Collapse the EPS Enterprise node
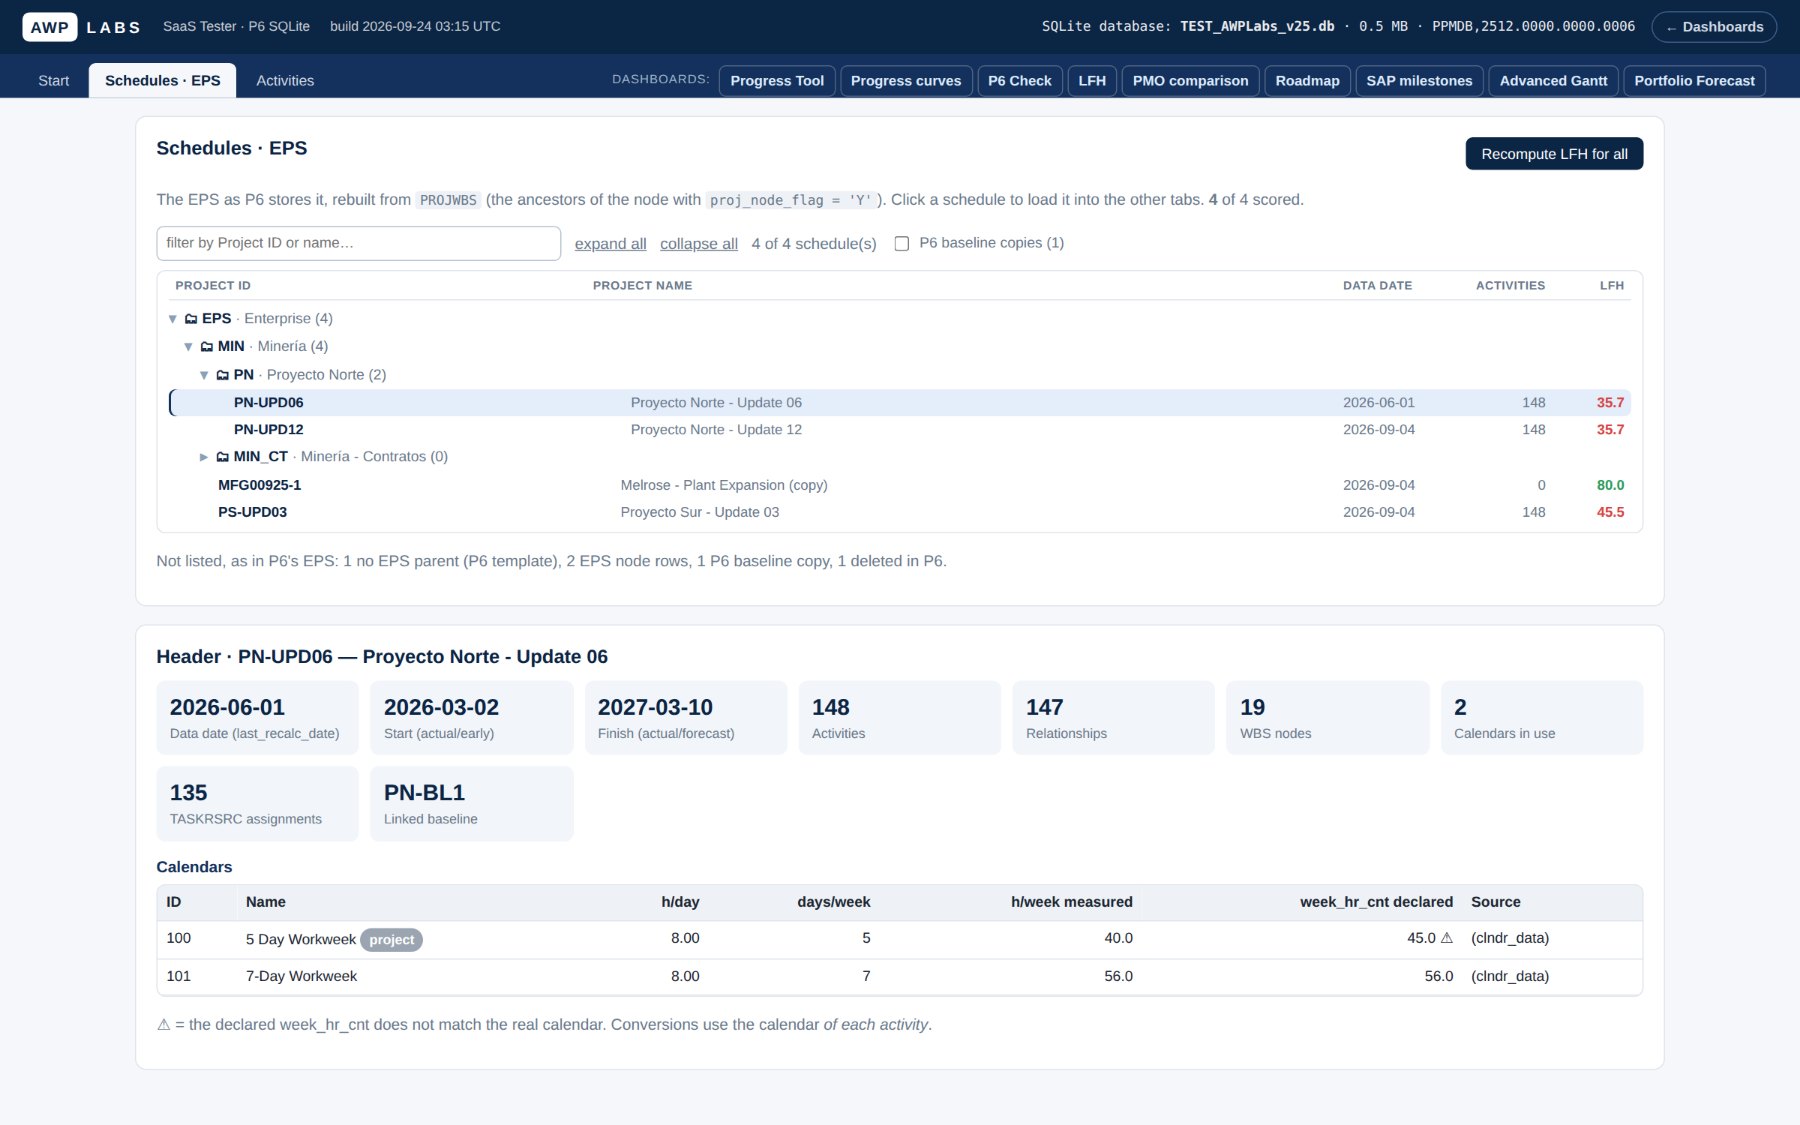This screenshot has height=1125, width=1800. tap(173, 319)
